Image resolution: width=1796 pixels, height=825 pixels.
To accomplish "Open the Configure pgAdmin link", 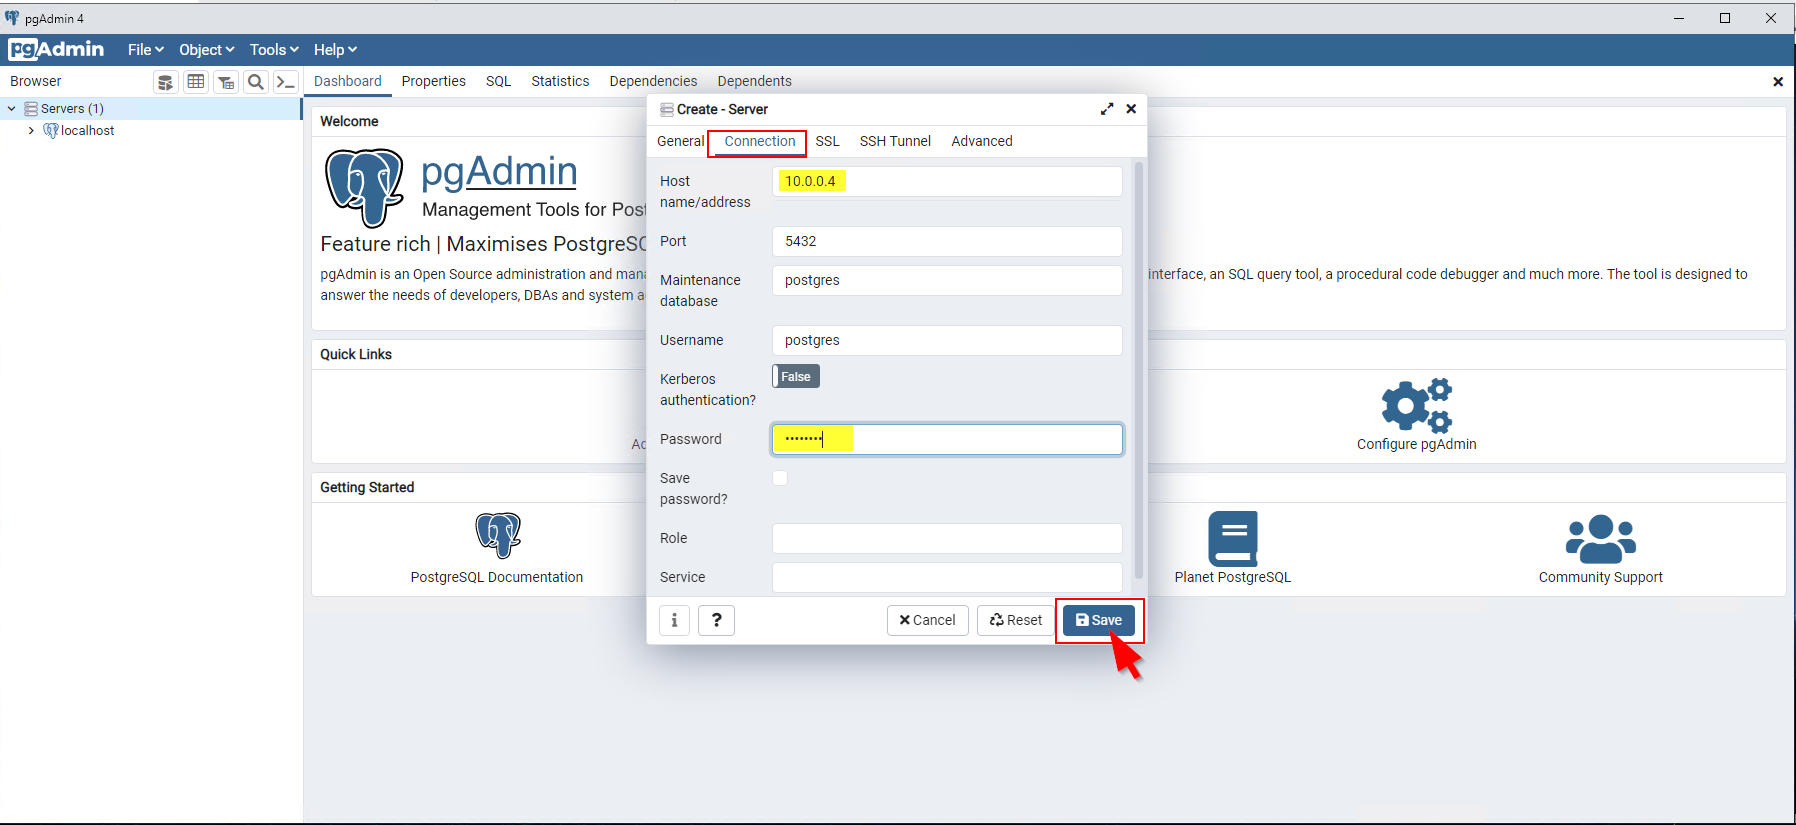I will coord(1416,444).
